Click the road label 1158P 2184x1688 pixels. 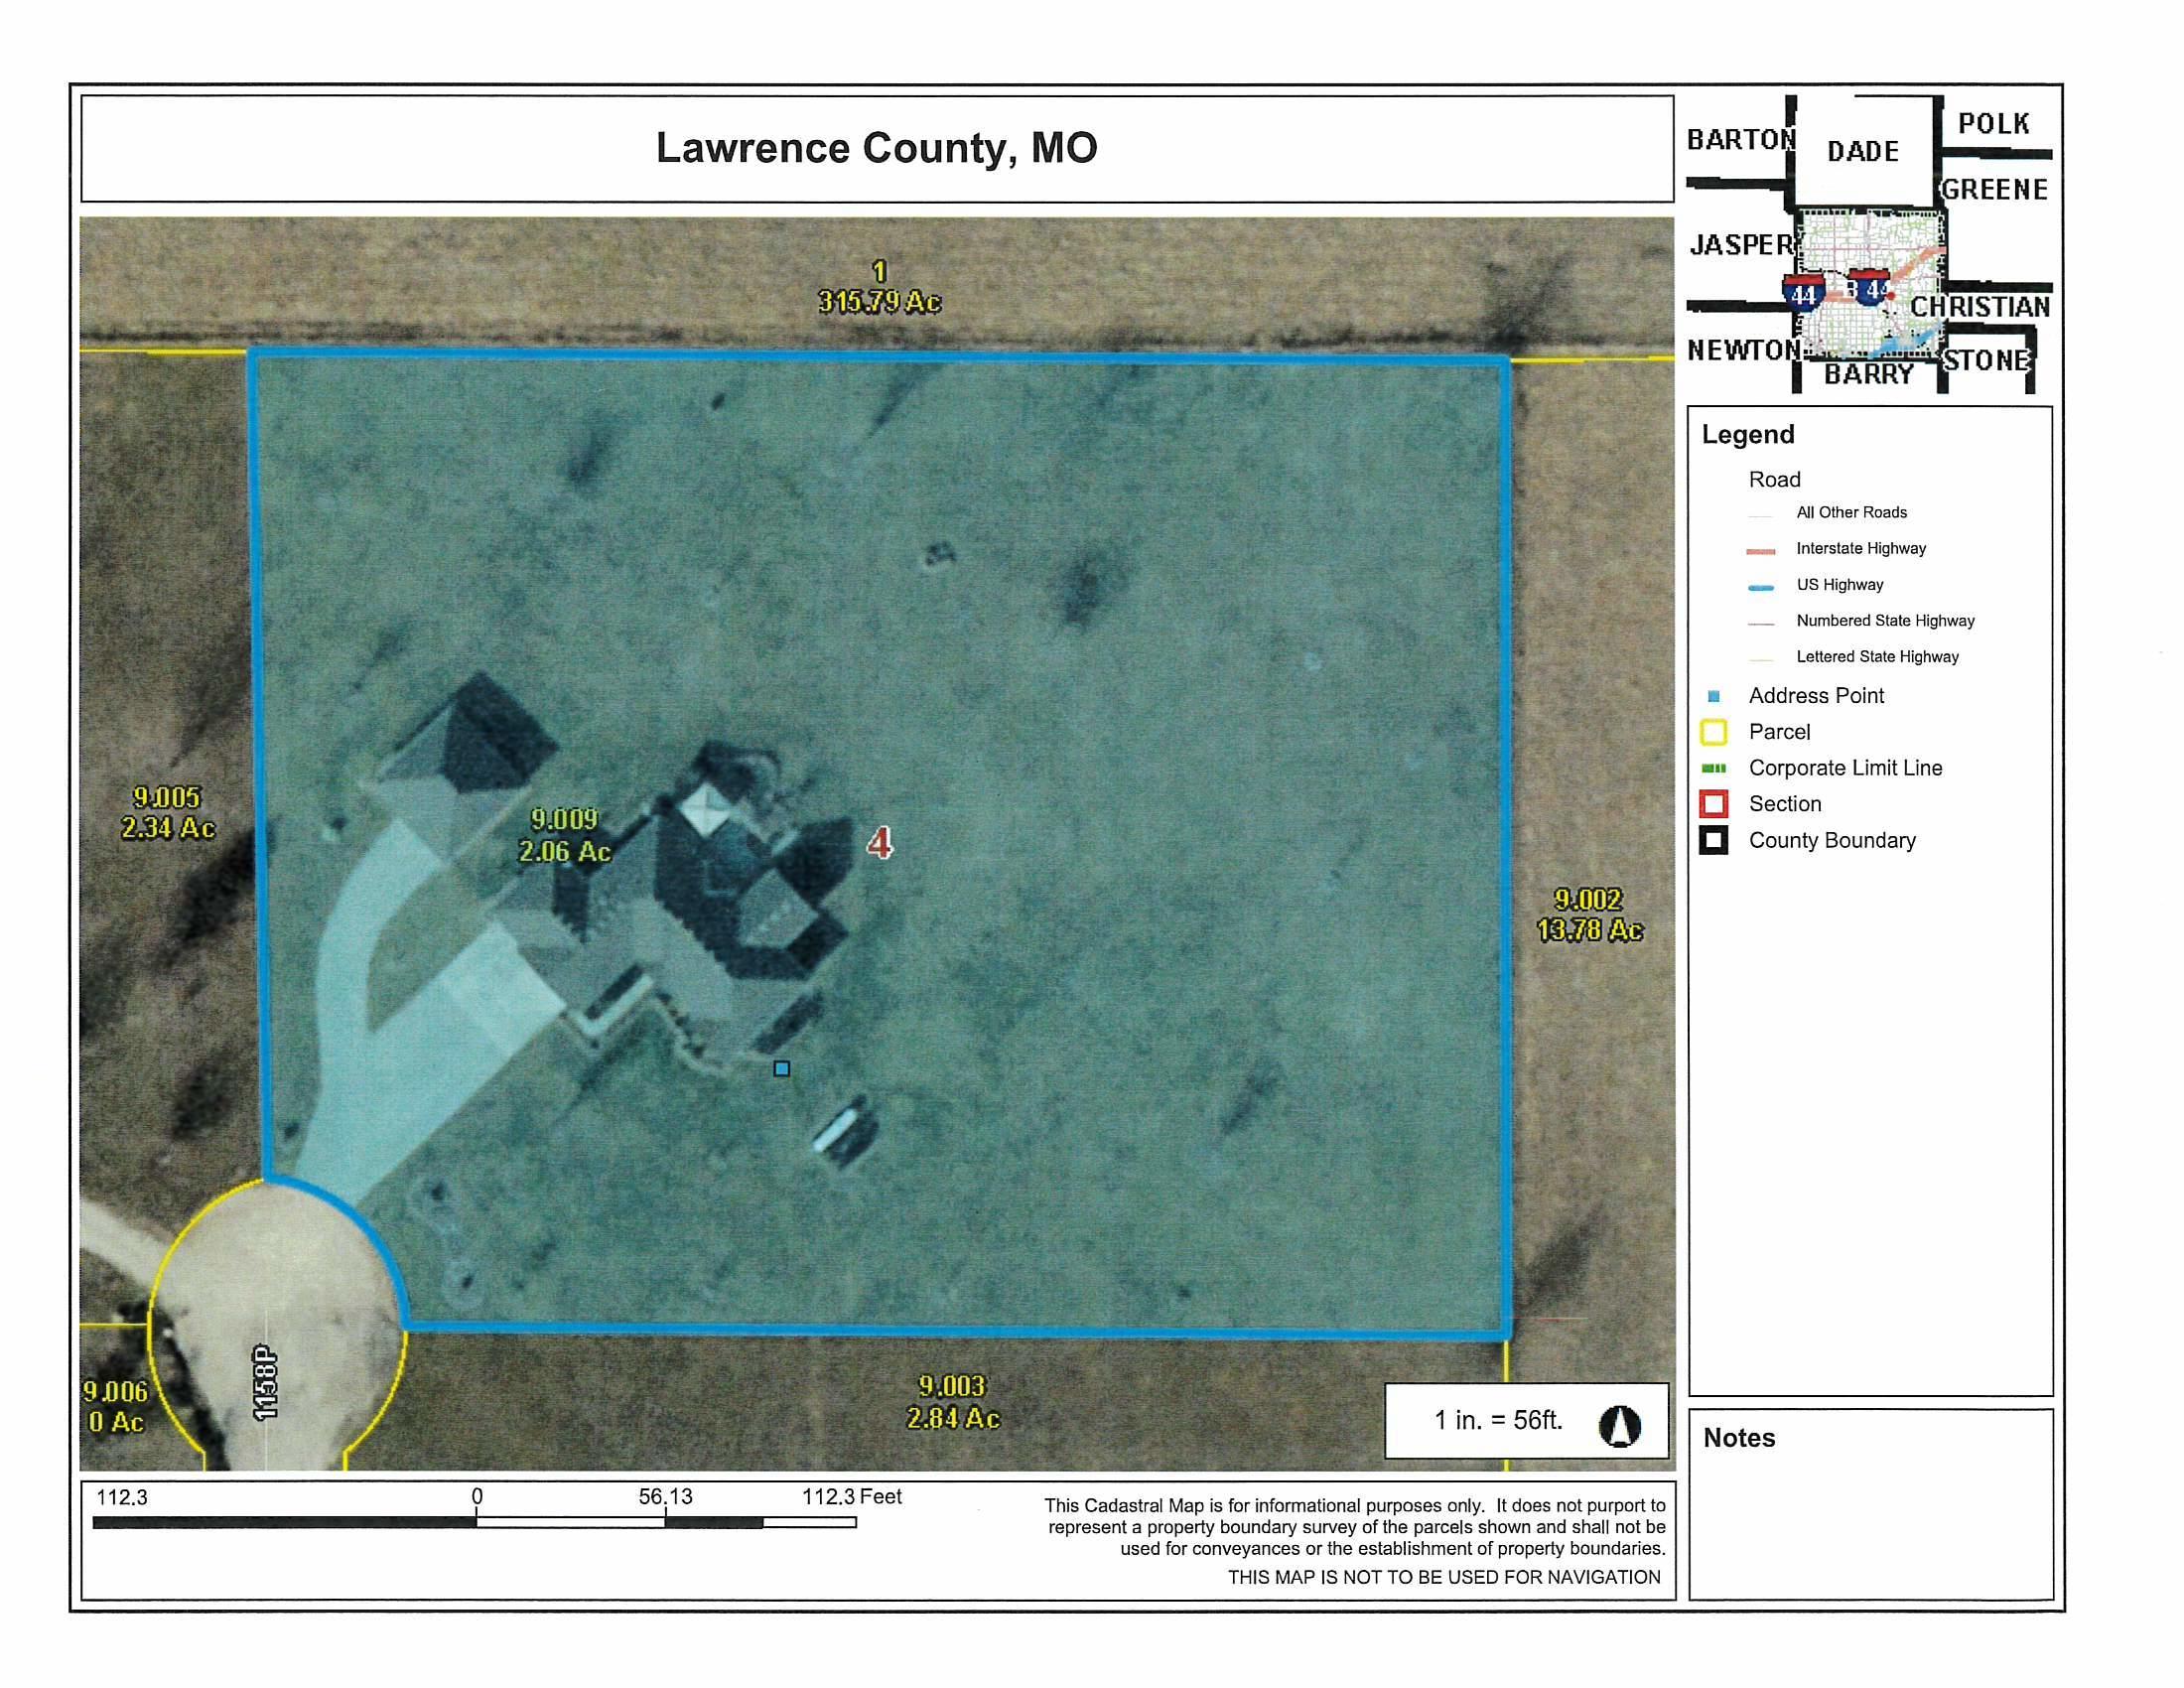(265, 1382)
